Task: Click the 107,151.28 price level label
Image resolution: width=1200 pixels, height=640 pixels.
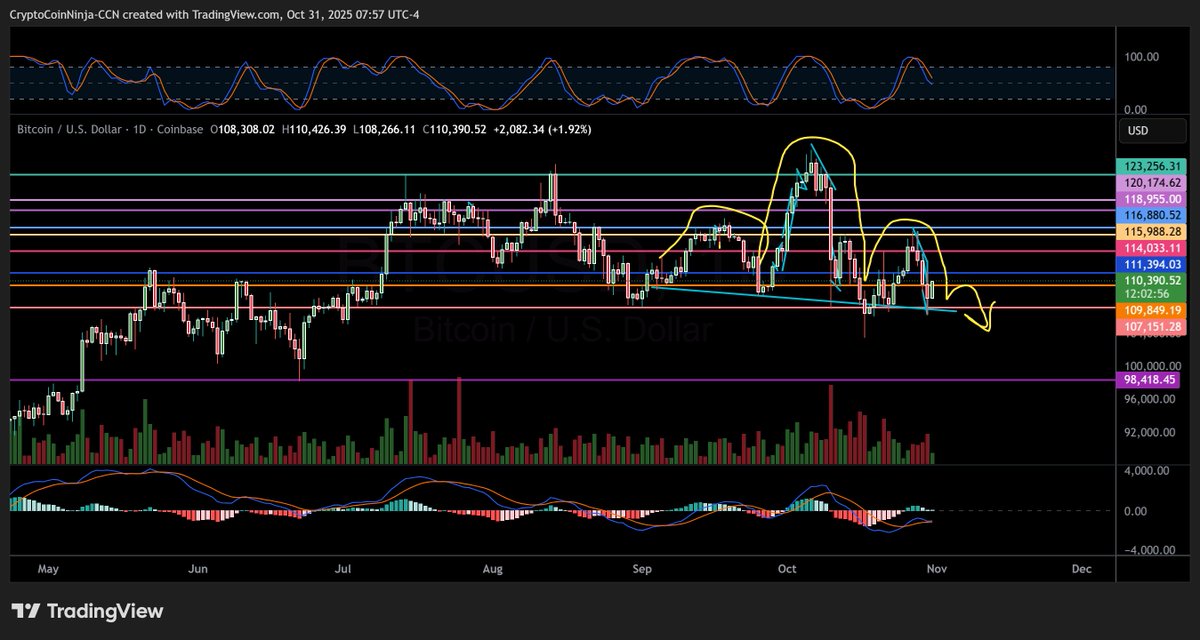Action: (x=1150, y=327)
